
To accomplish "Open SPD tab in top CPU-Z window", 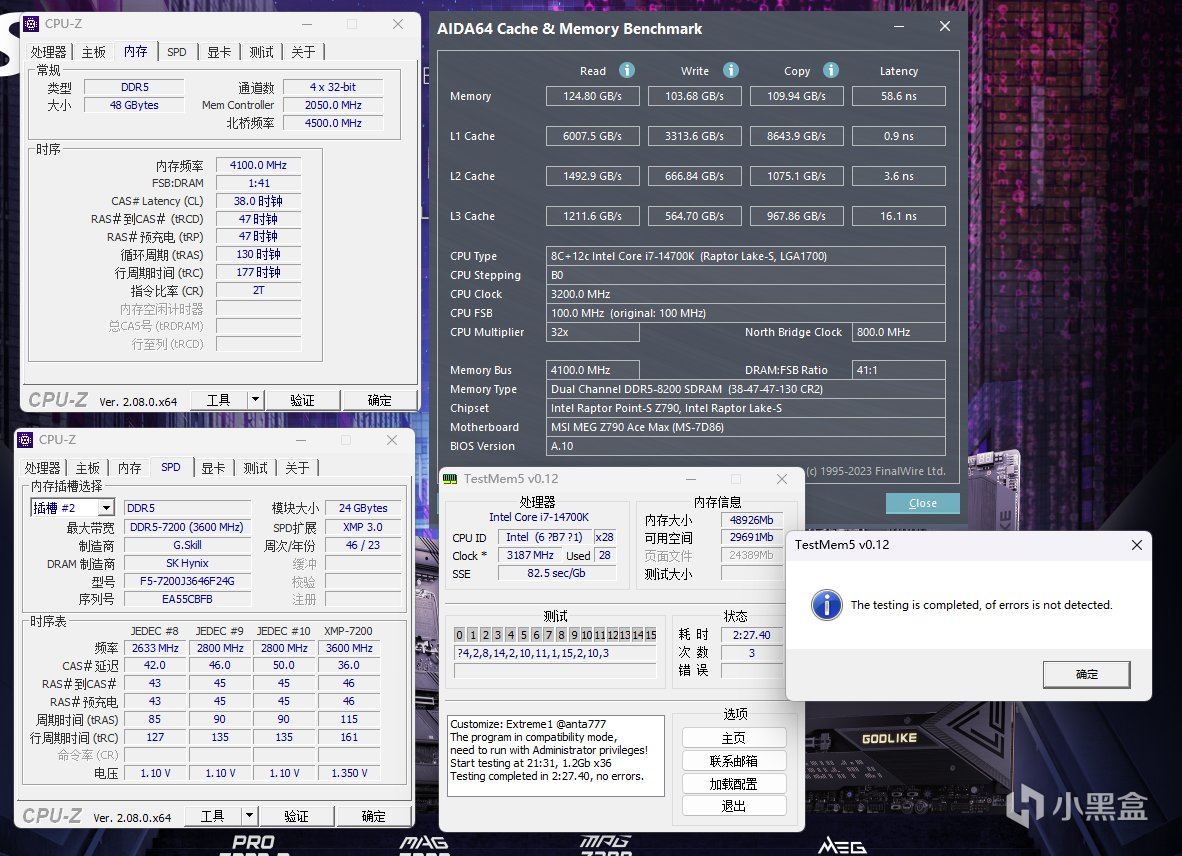I will tap(177, 52).
